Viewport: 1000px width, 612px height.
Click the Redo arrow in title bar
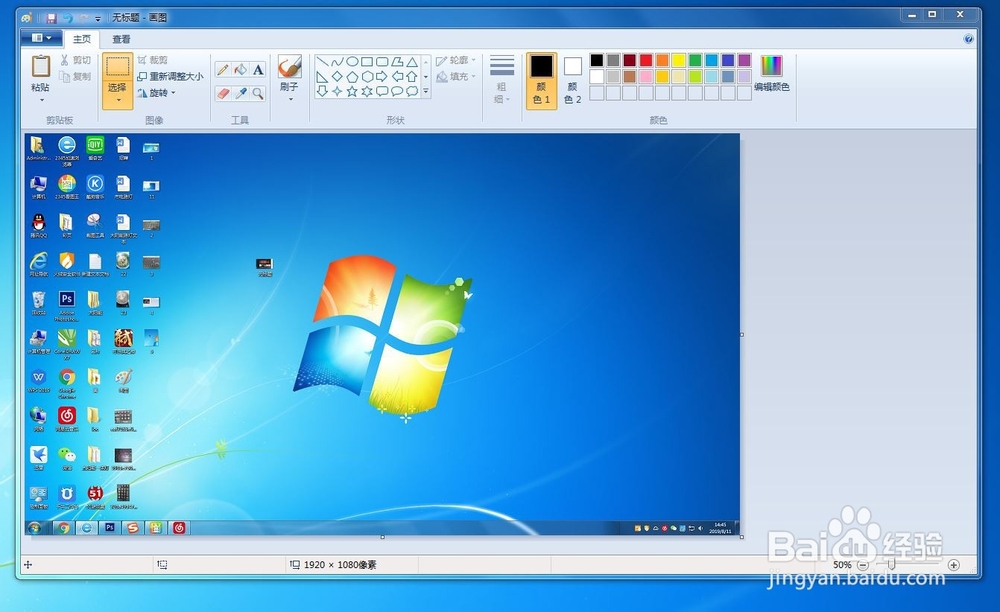pyautogui.click(x=83, y=18)
